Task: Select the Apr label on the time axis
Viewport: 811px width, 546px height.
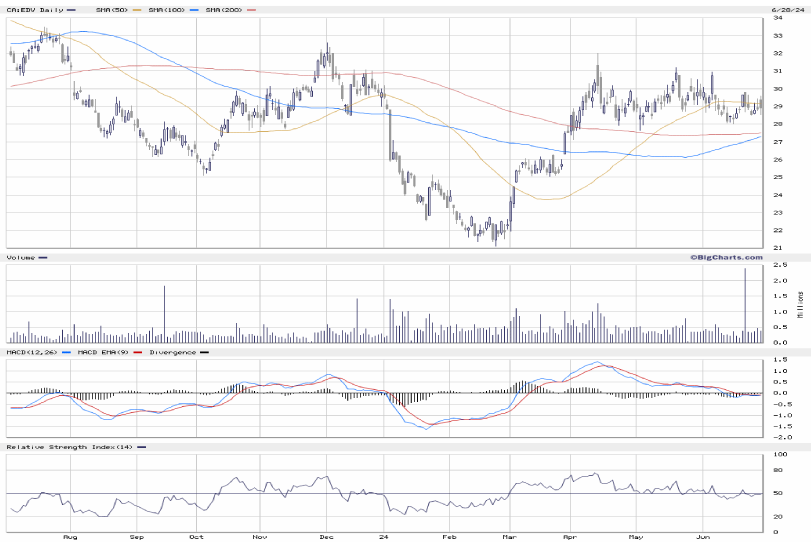Action: (x=571, y=536)
